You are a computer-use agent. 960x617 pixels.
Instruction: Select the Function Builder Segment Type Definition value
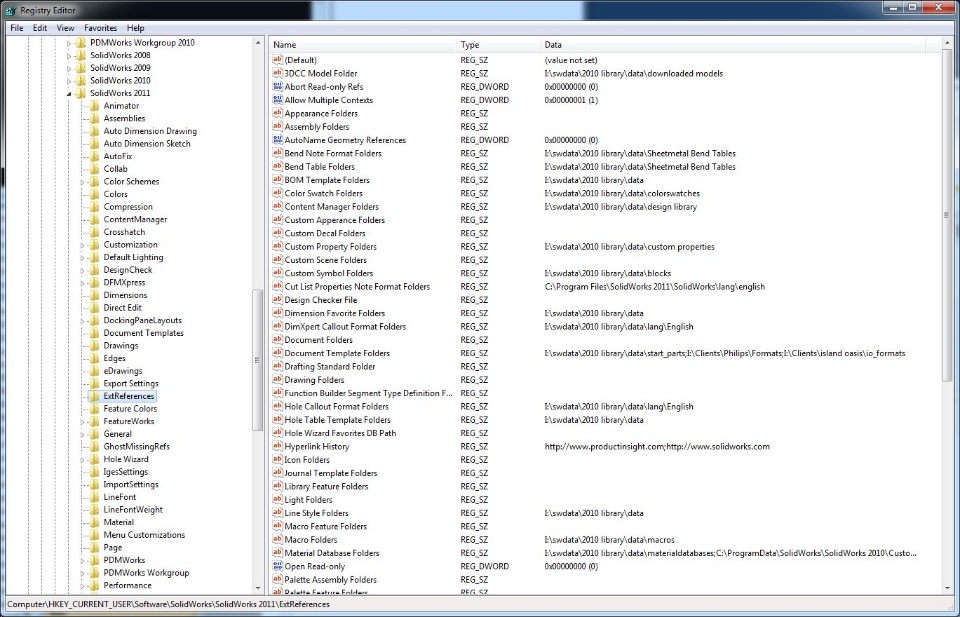369,393
